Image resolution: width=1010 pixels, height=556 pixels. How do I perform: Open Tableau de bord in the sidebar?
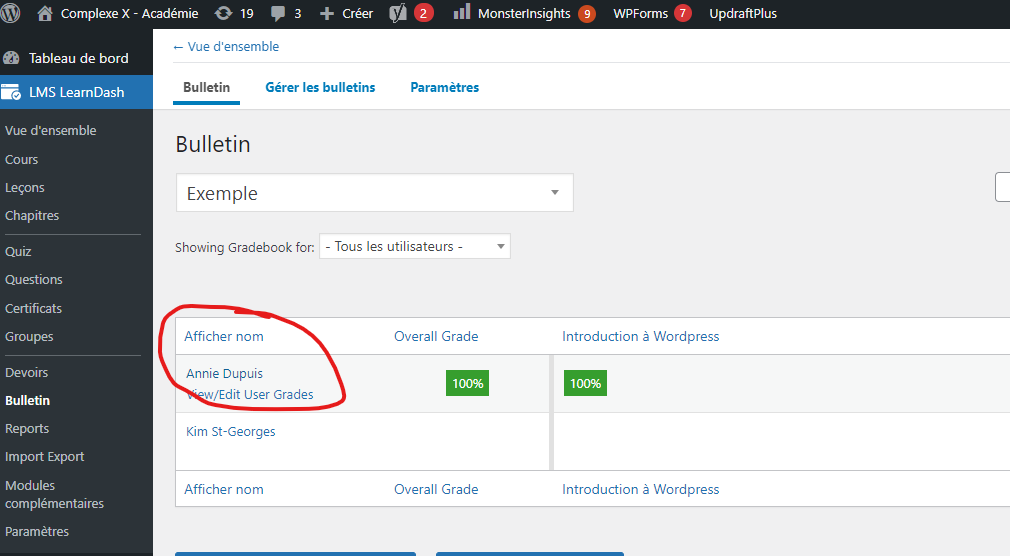point(79,58)
